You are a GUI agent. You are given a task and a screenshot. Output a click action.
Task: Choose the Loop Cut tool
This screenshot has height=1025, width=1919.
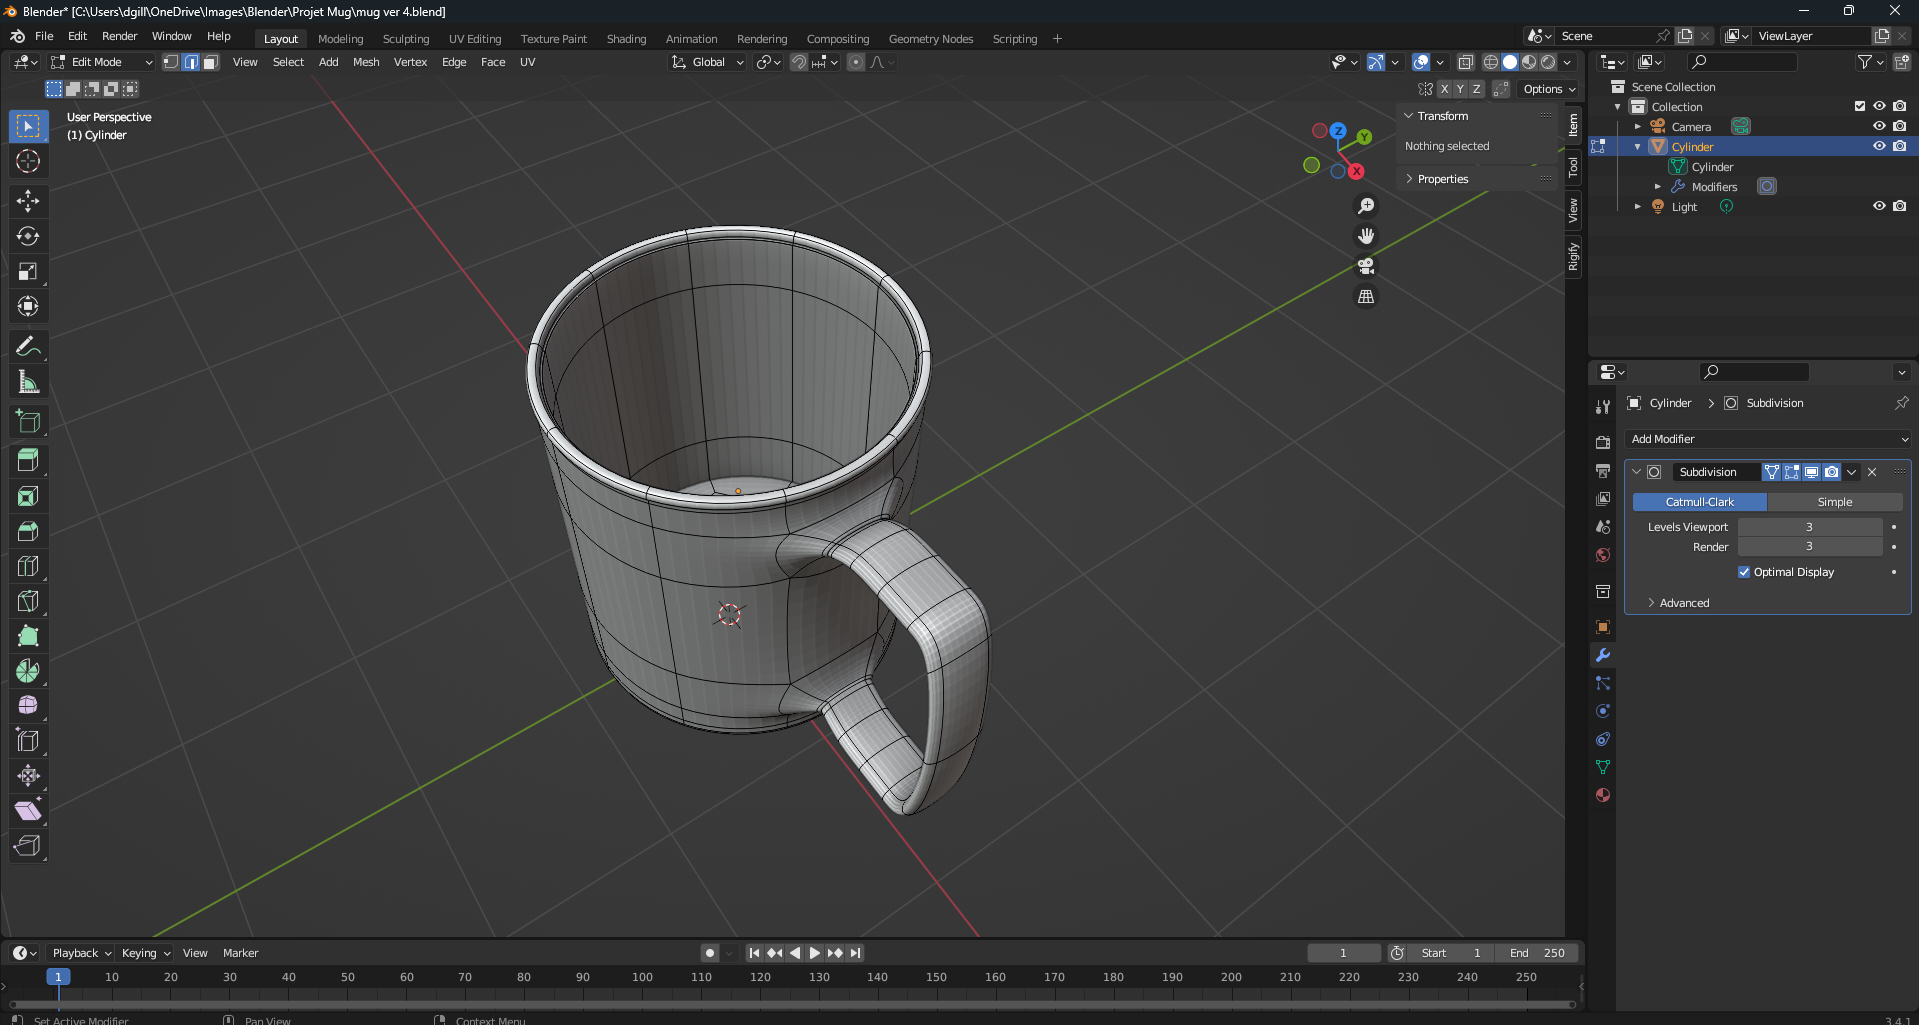pos(28,566)
